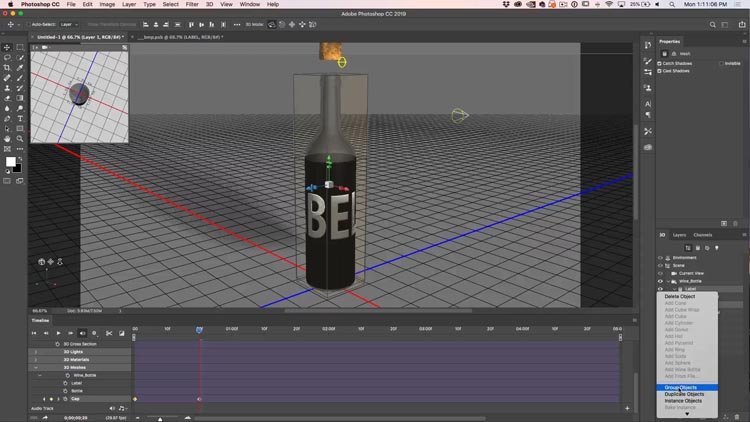750x422 pixels.
Task: Switch to the Channels panel tab
Action: (x=703, y=235)
